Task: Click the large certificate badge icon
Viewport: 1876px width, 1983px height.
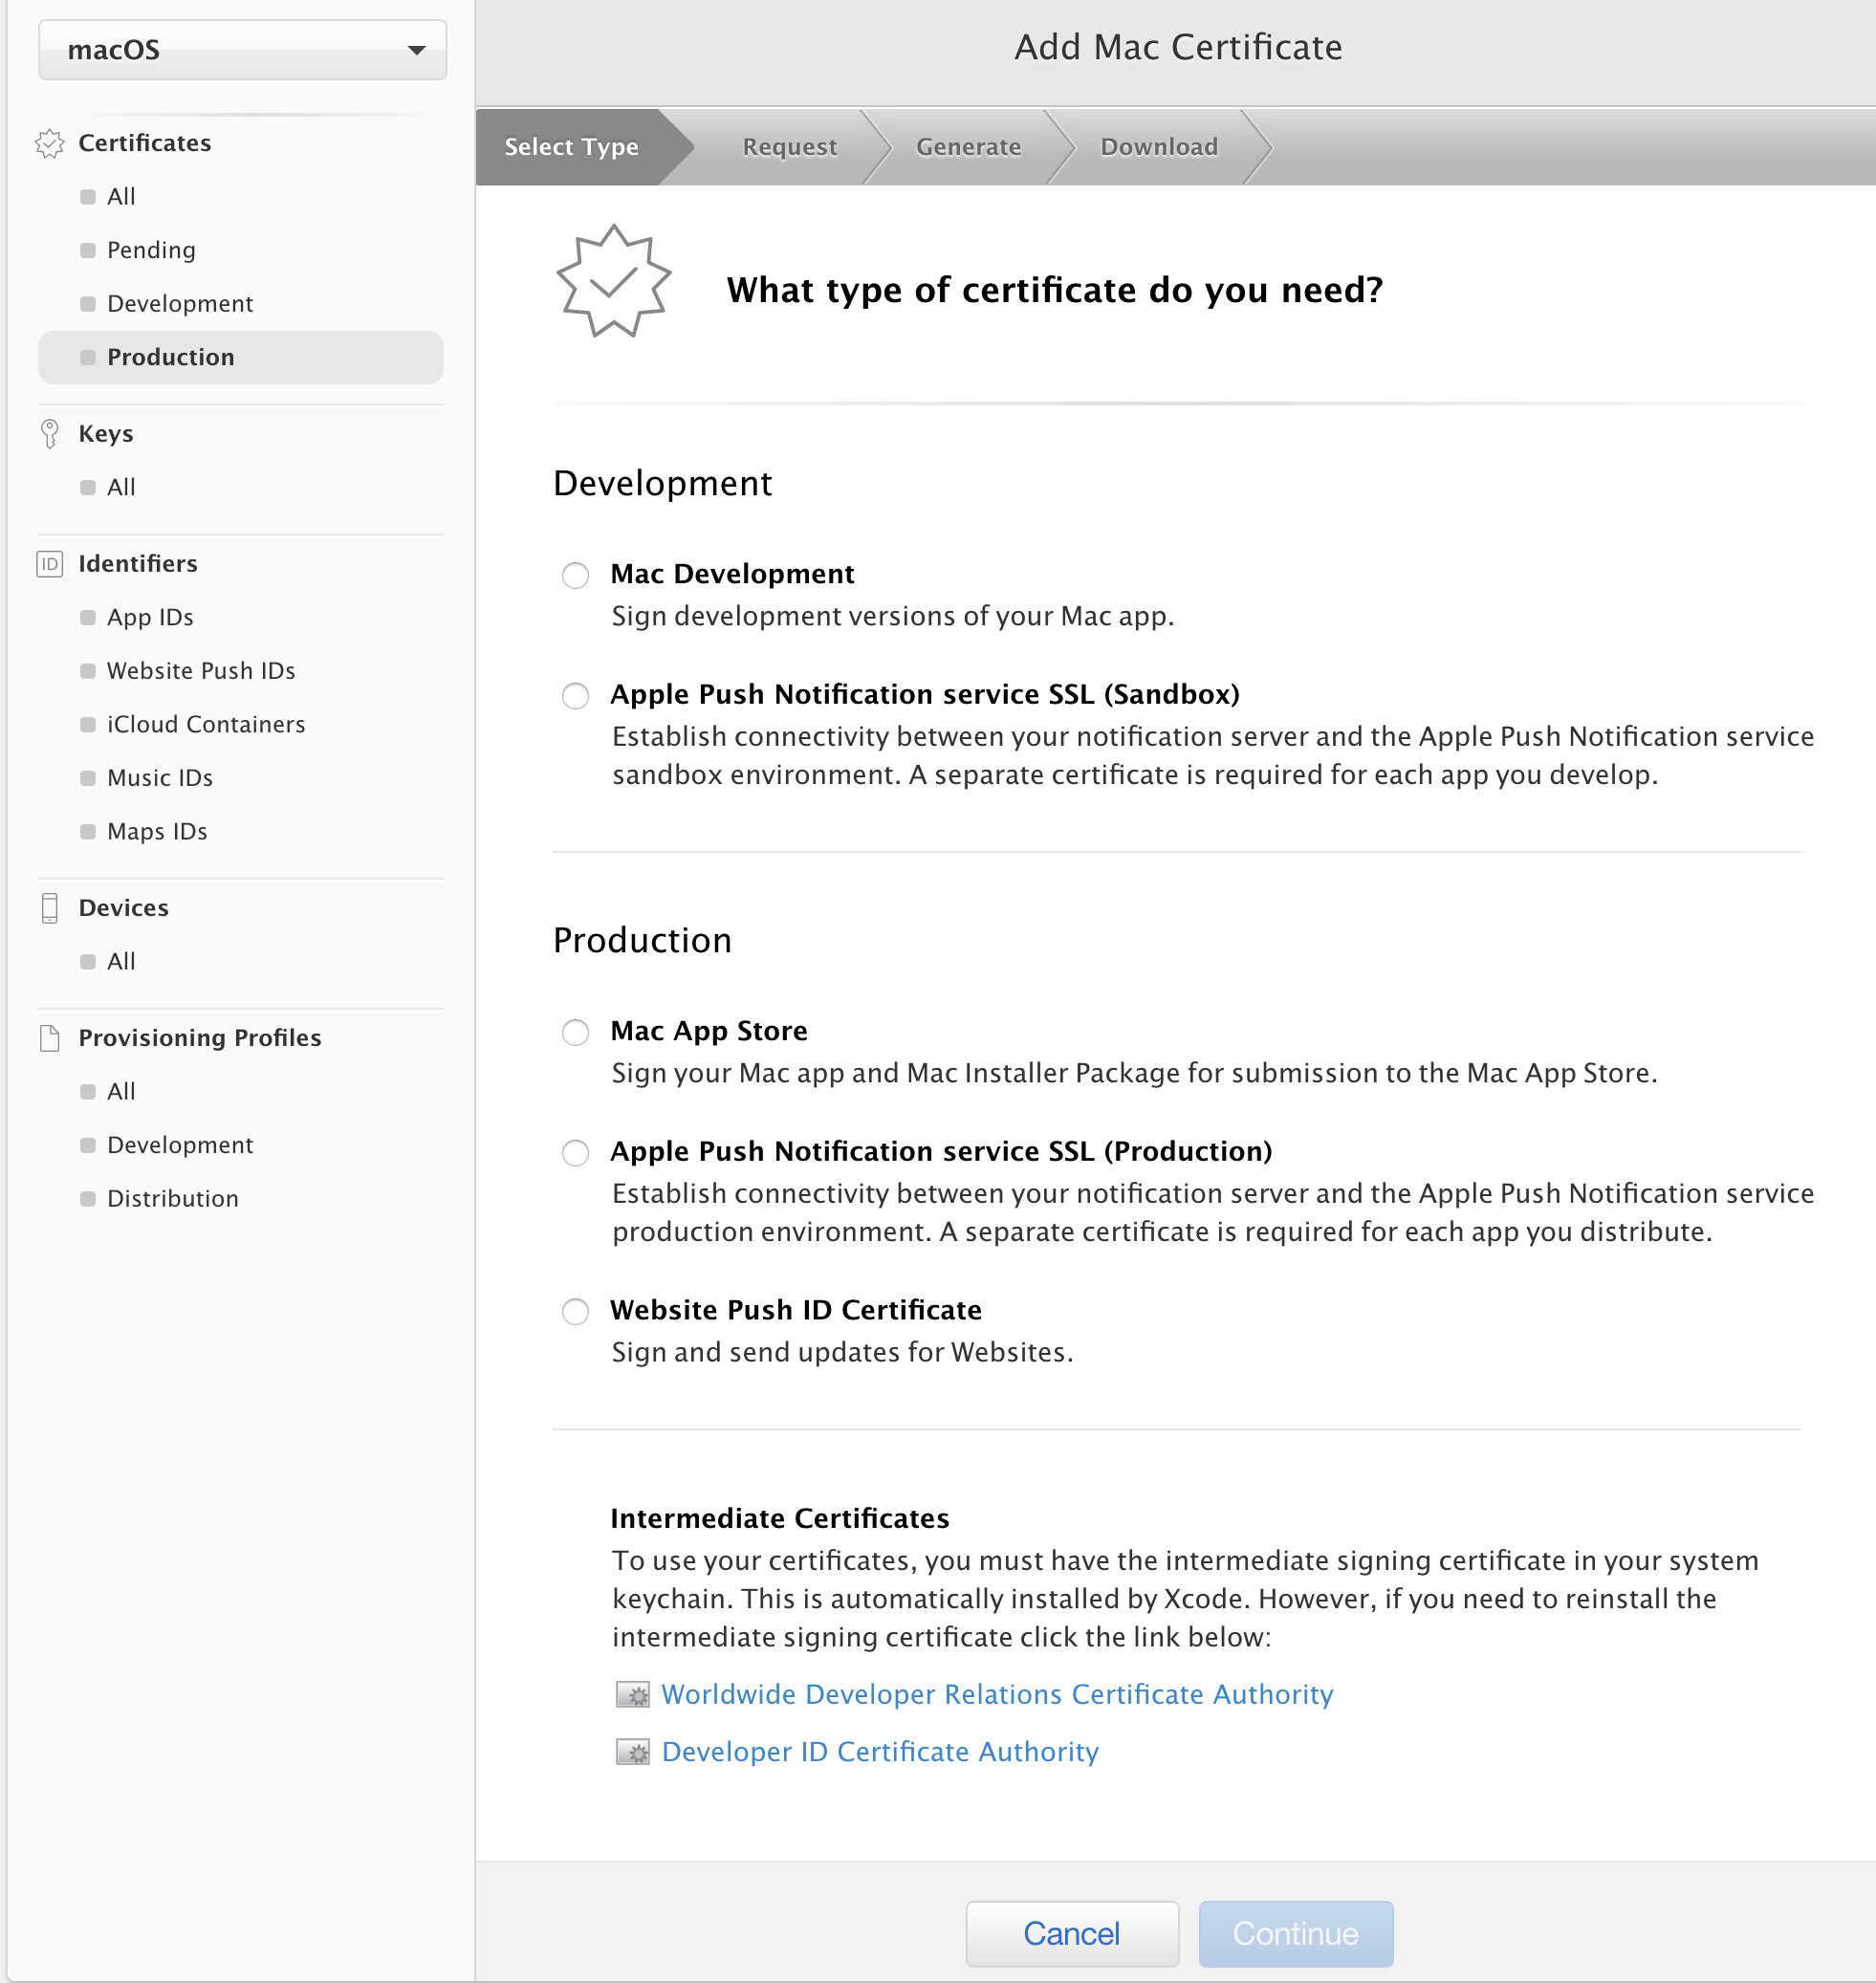Action: 613,282
